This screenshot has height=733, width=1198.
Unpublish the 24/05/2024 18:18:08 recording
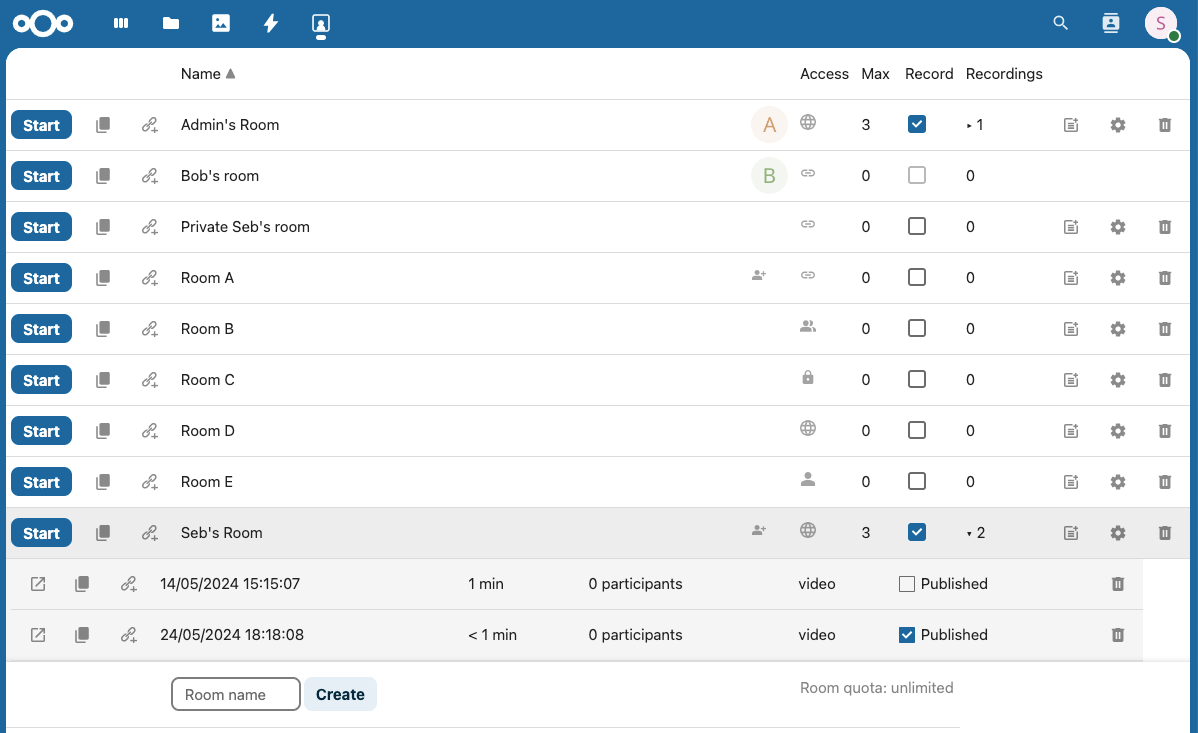[x=907, y=635]
